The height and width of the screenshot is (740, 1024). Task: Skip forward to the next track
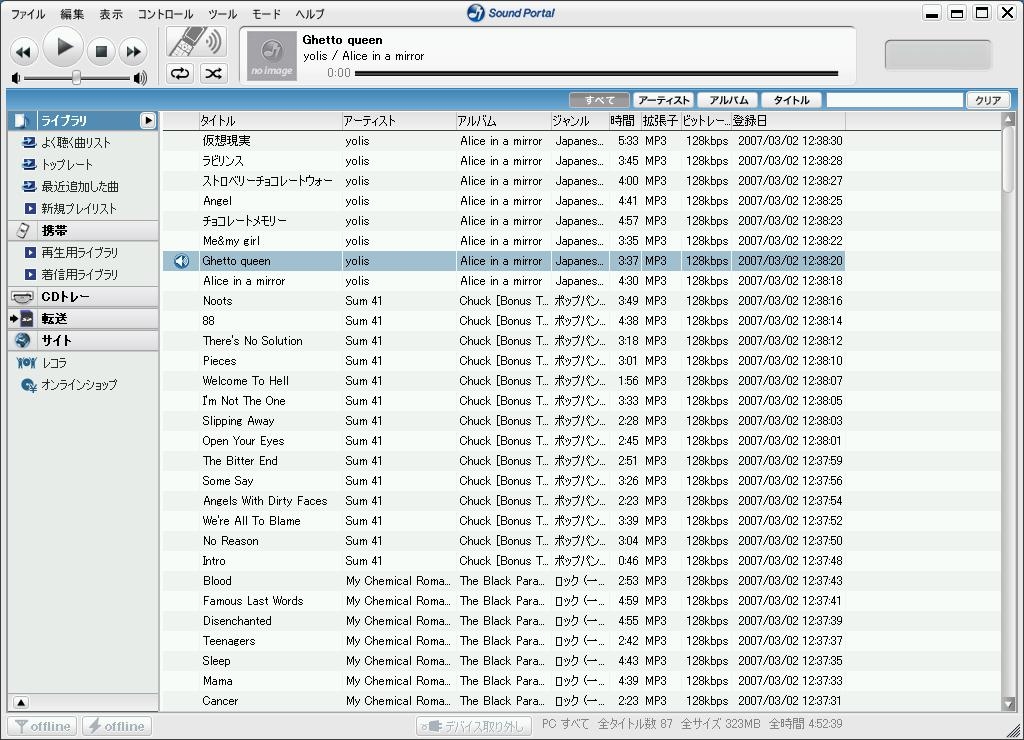coord(134,52)
